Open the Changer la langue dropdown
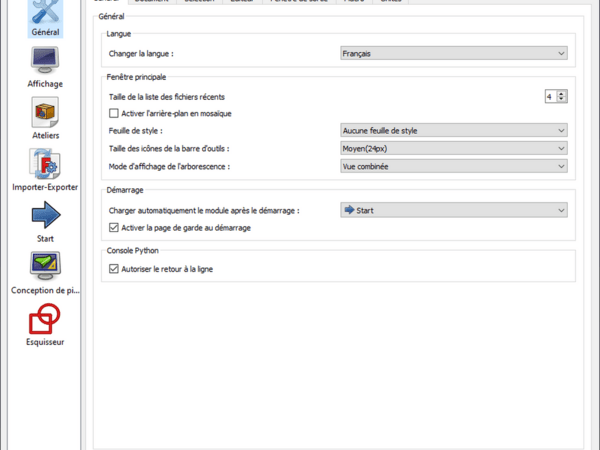The image size is (600, 450). tap(452, 53)
